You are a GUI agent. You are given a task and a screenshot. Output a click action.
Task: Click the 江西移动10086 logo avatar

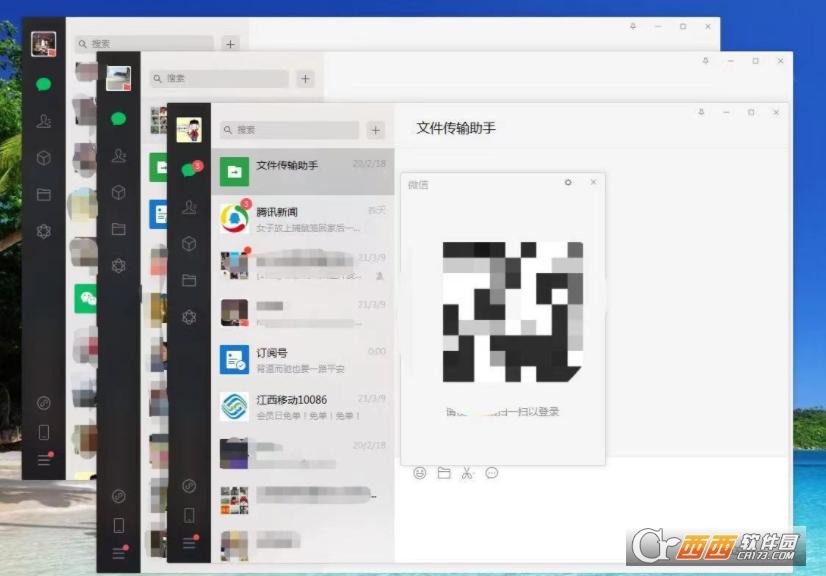click(x=234, y=406)
